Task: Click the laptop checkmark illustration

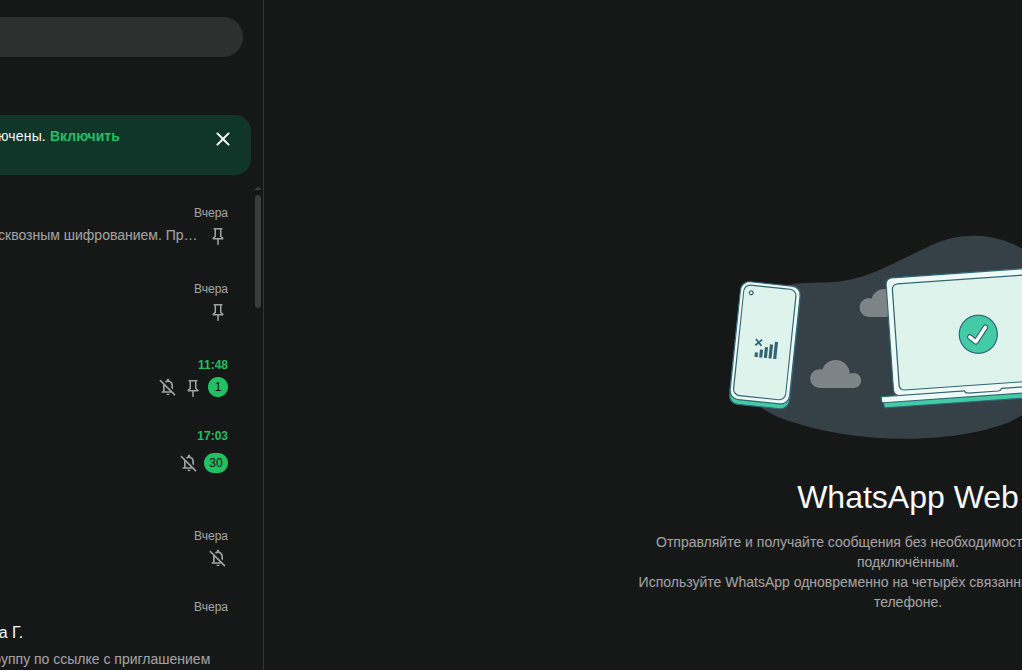Action: tap(978, 334)
